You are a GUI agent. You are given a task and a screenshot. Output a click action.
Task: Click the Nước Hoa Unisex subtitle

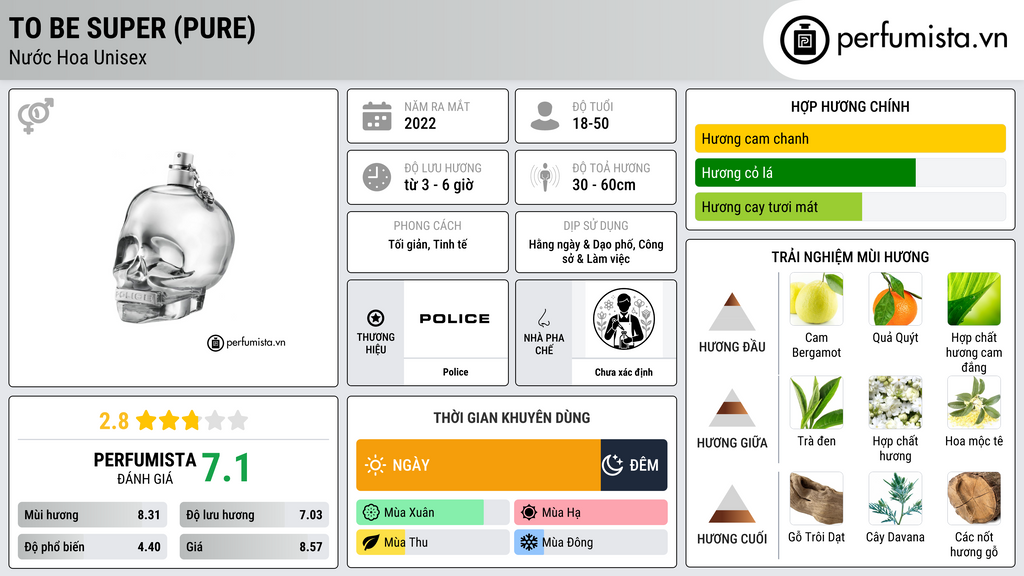78,57
